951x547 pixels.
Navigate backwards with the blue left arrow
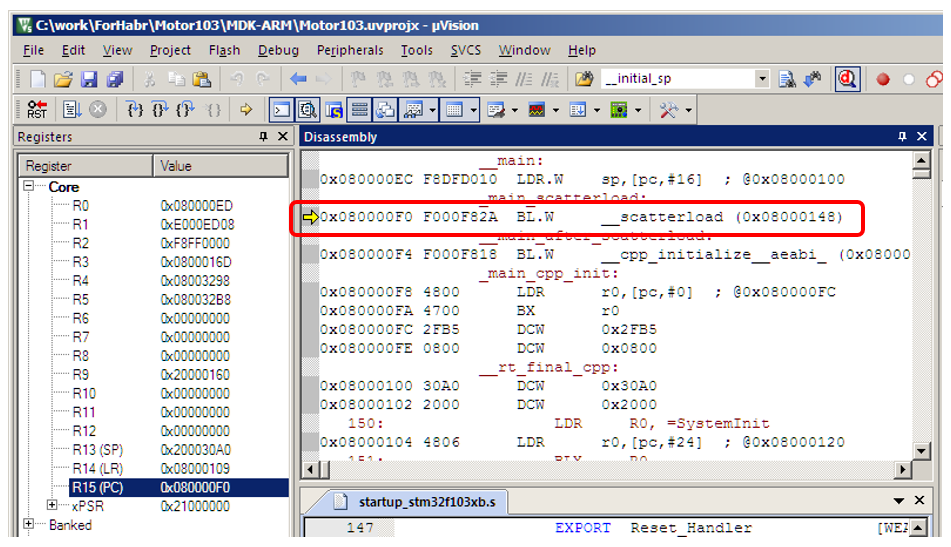tap(298, 79)
